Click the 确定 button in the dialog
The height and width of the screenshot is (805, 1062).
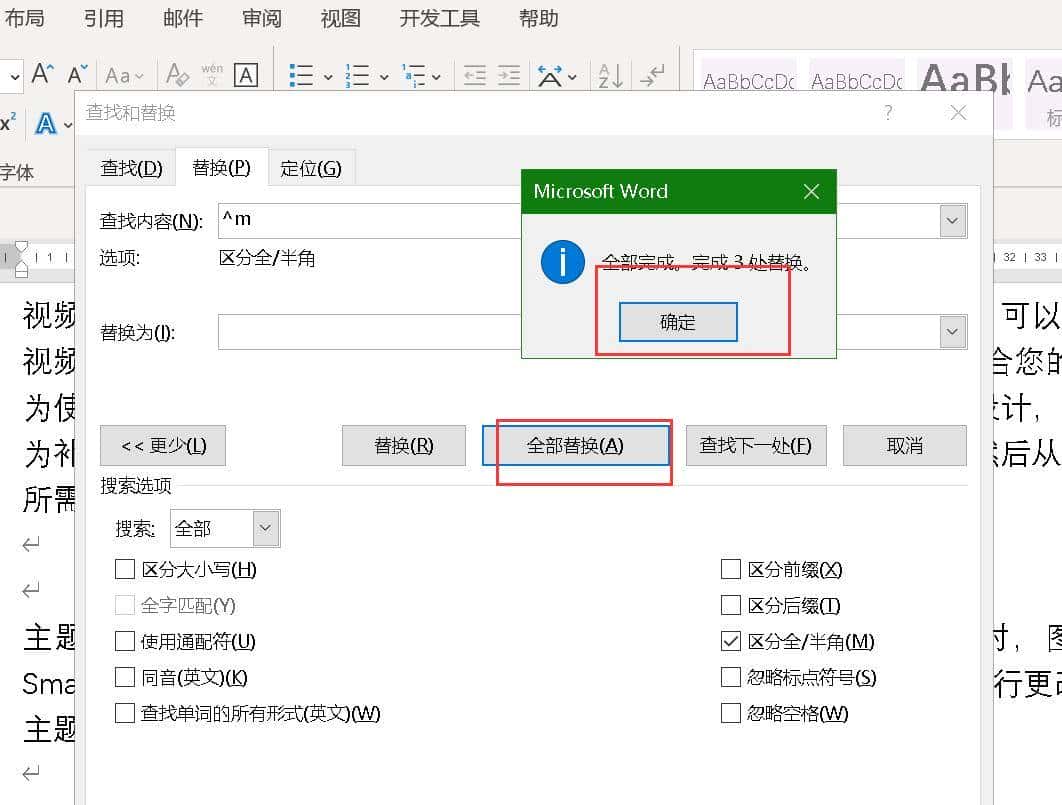(677, 322)
